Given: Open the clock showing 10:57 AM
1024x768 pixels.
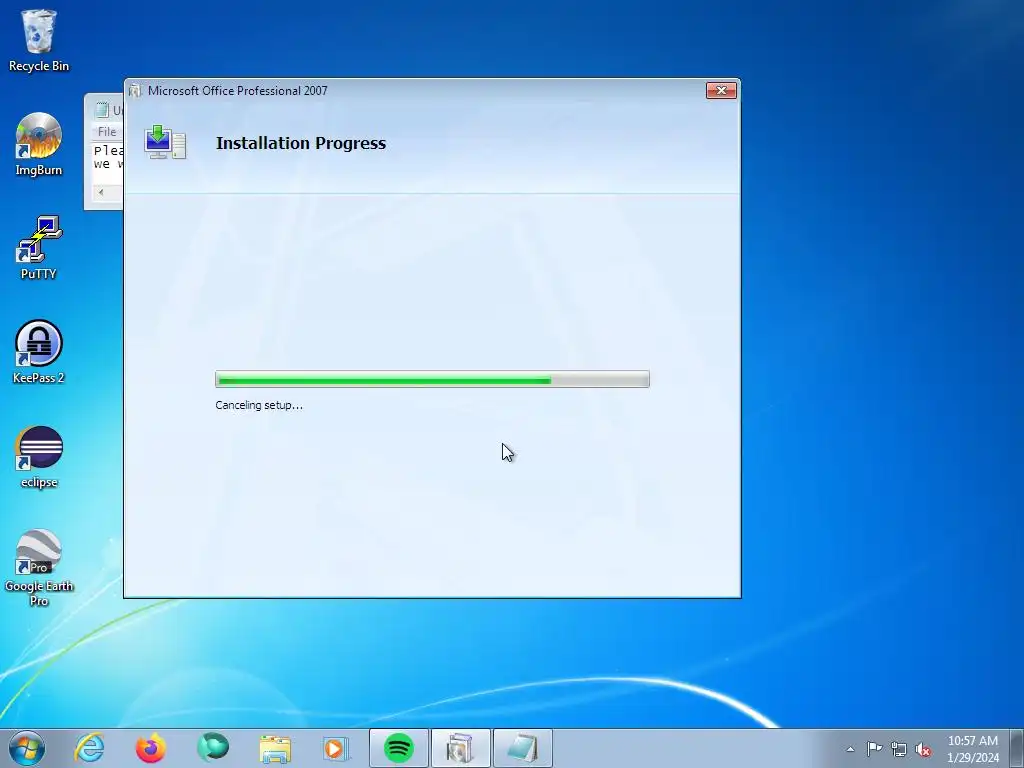Looking at the screenshot, I should point(972,748).
